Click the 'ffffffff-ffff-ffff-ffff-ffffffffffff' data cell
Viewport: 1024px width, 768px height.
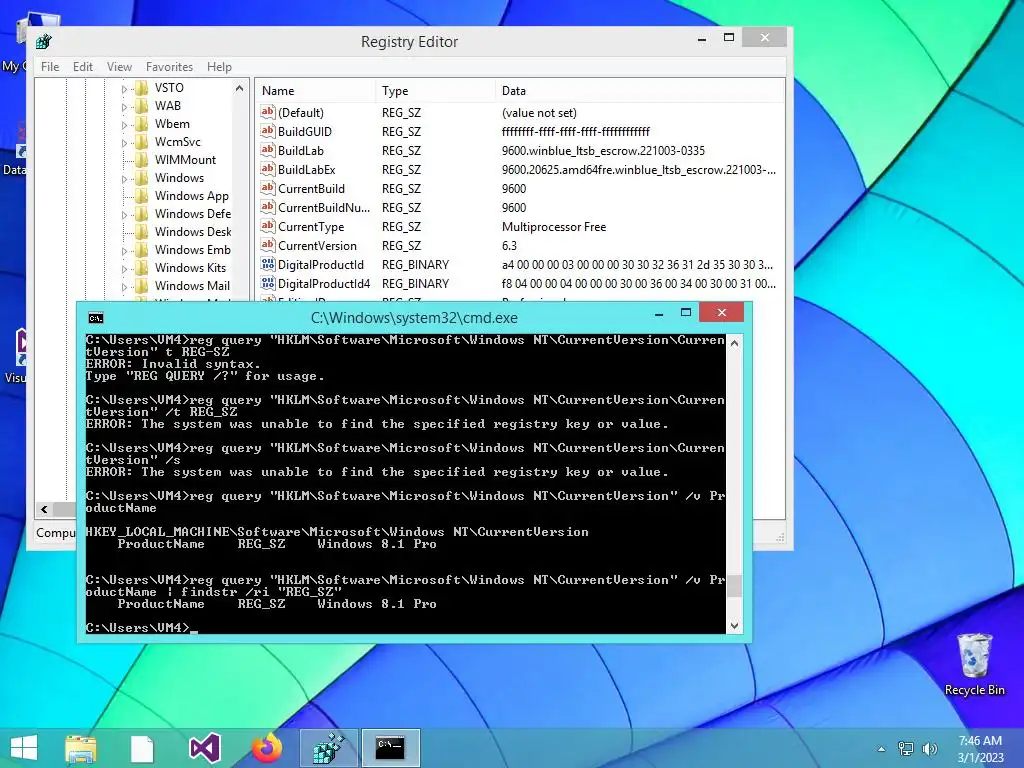click(575, 132)
